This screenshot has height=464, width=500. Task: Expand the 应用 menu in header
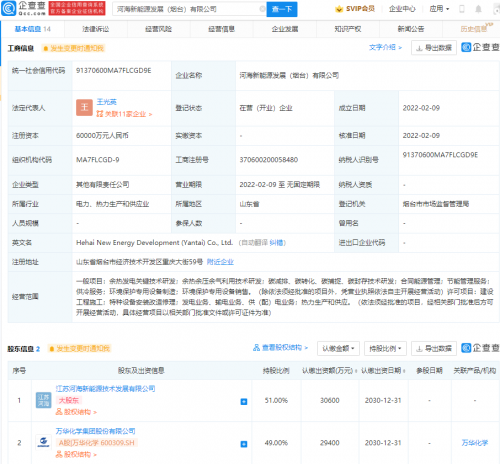(439, 9)
